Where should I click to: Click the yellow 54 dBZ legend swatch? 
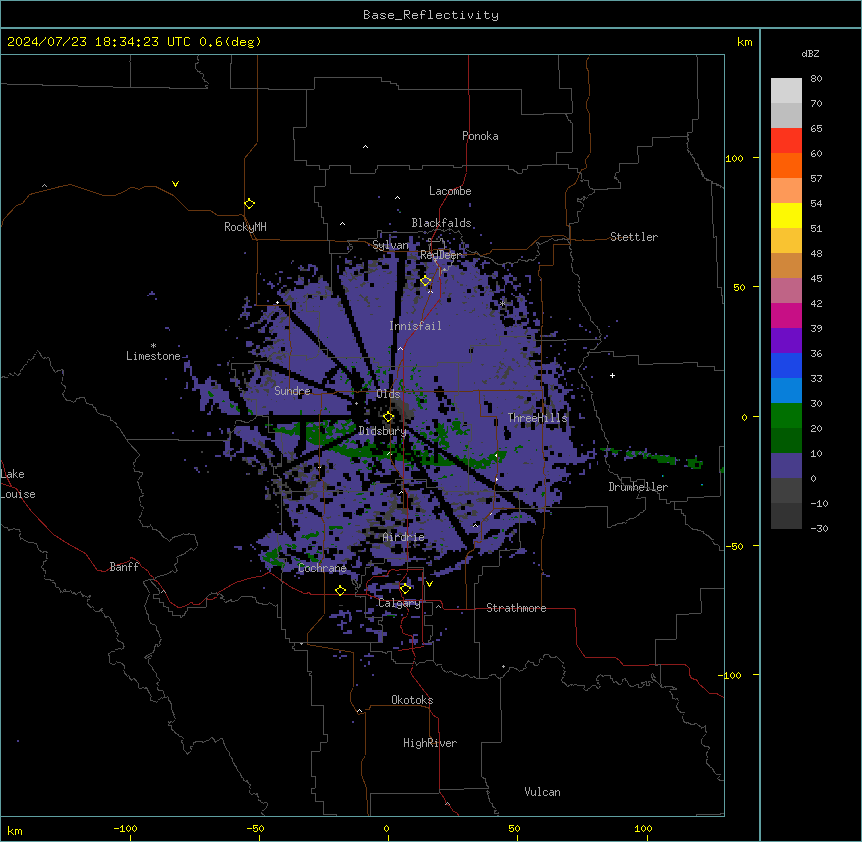(x=786, y=215)
